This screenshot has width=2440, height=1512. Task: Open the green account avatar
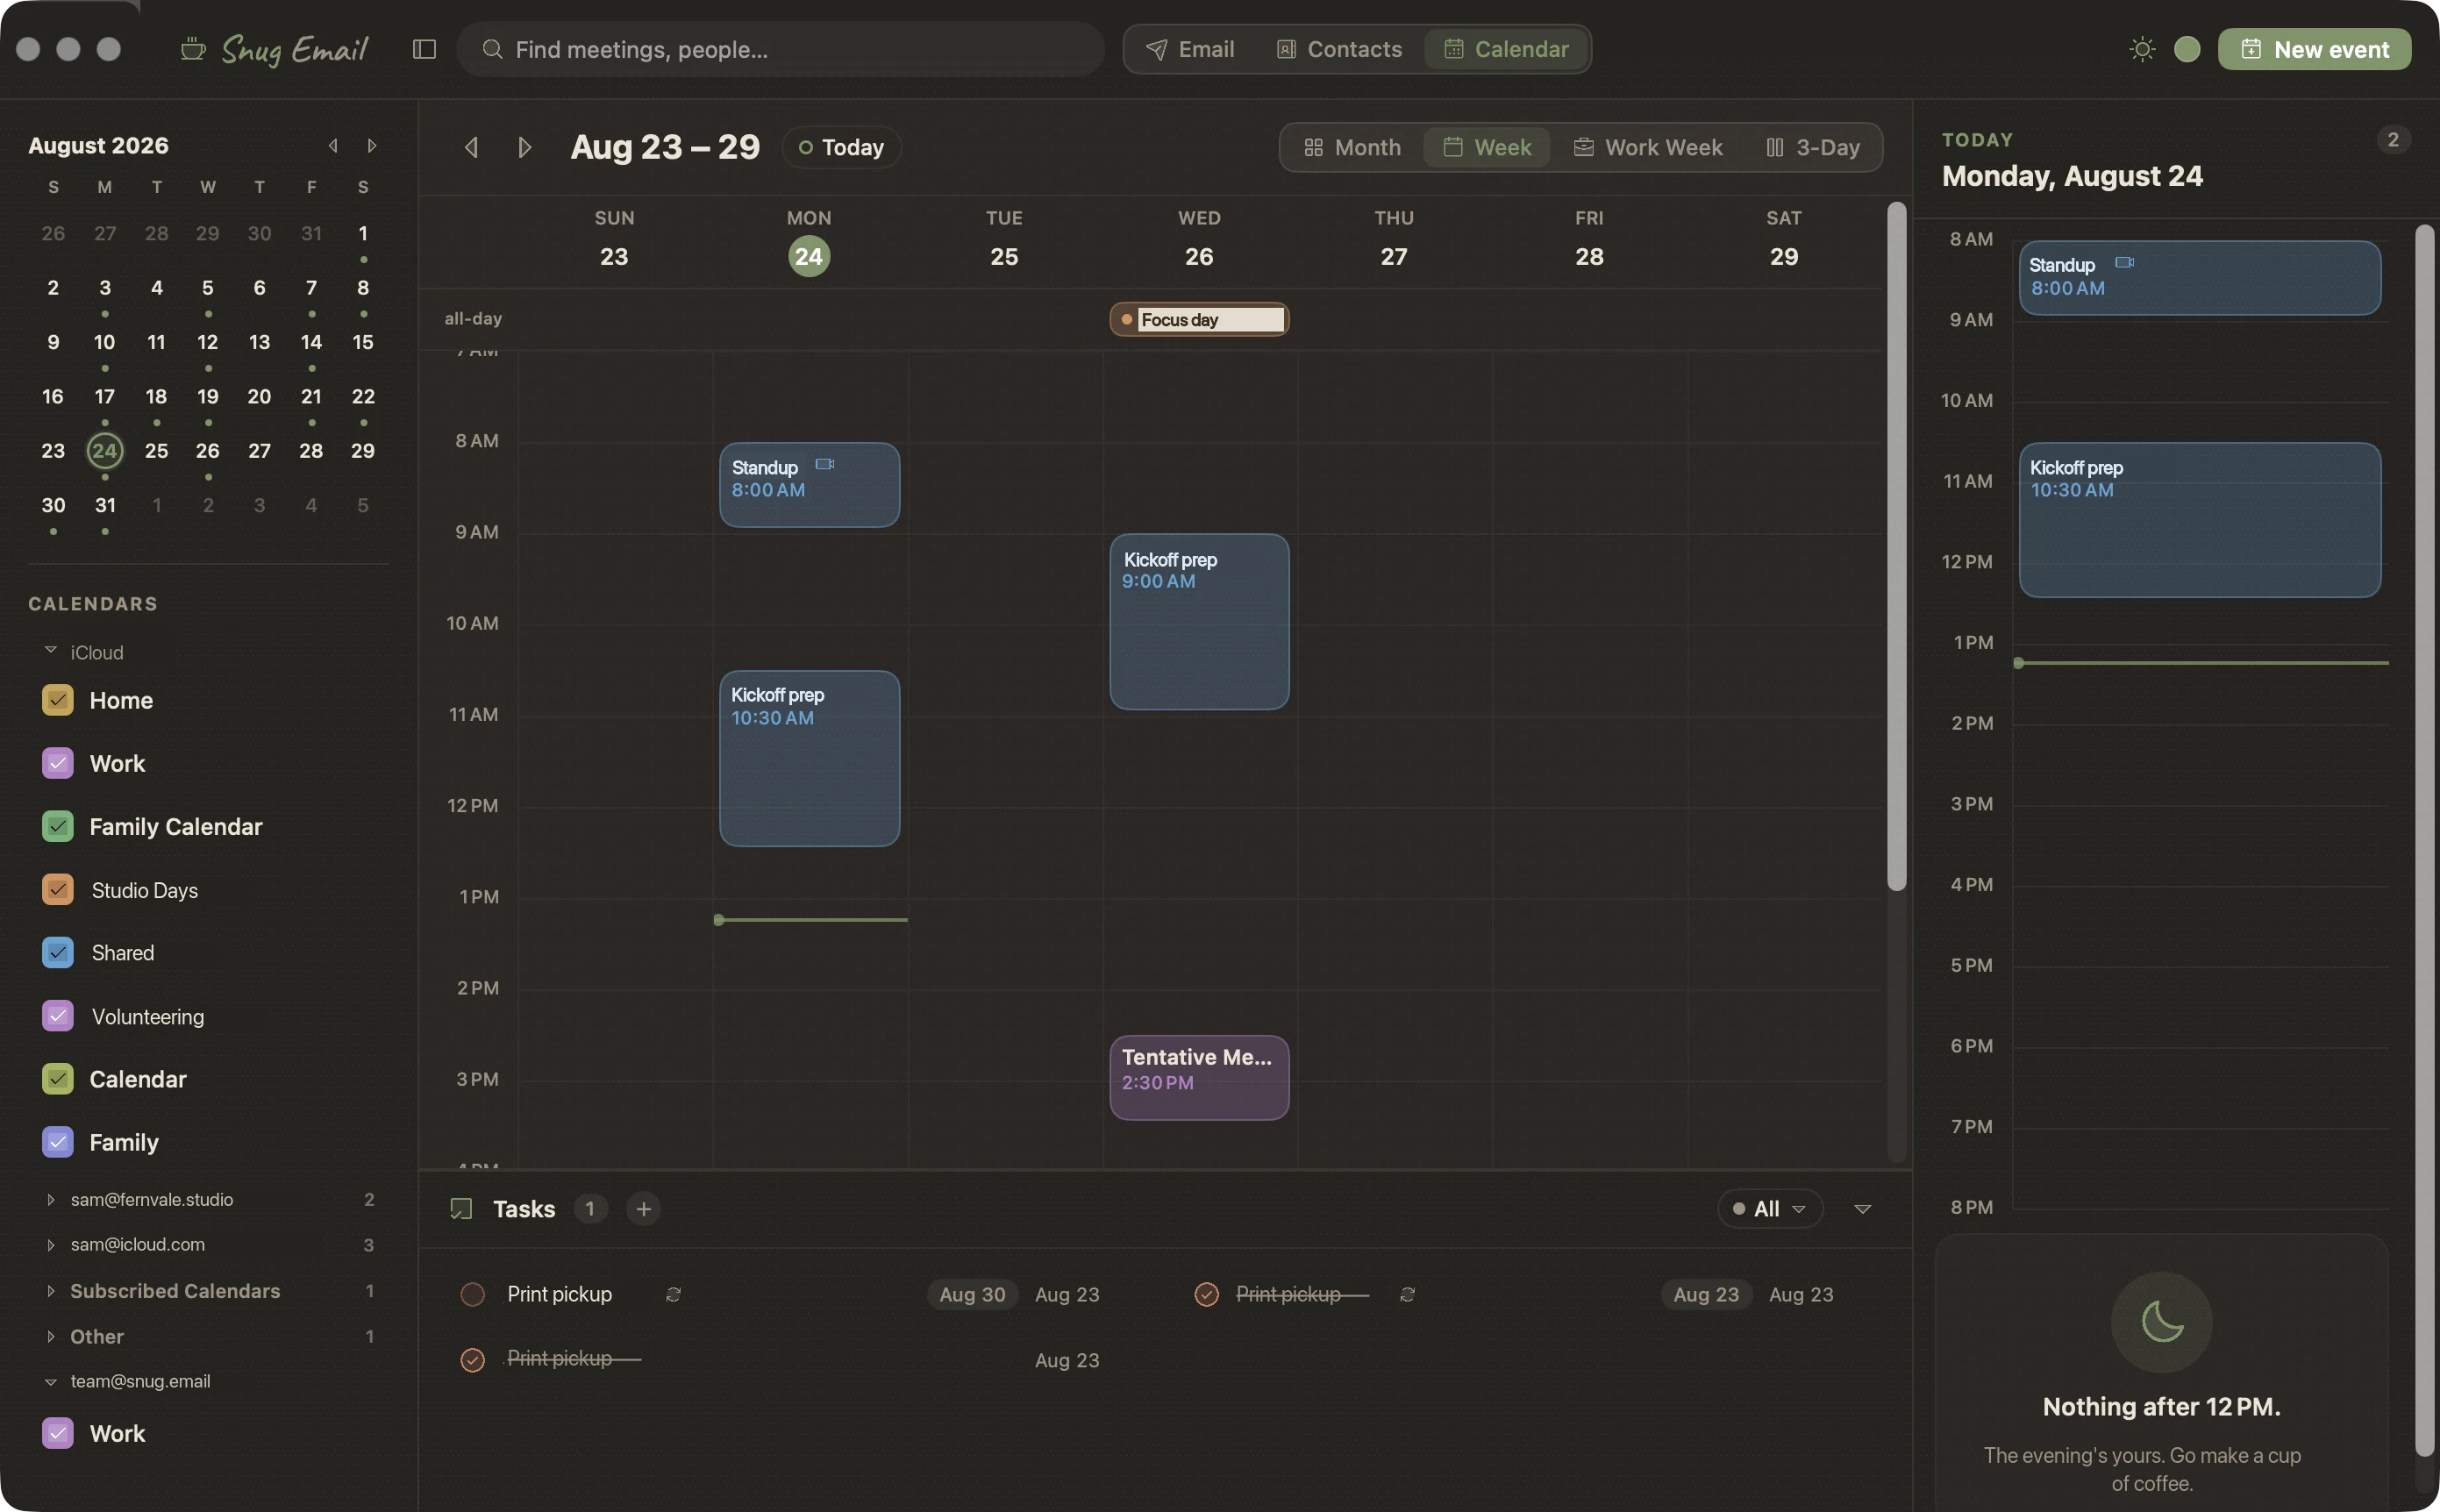click(x=2186, y=49)
